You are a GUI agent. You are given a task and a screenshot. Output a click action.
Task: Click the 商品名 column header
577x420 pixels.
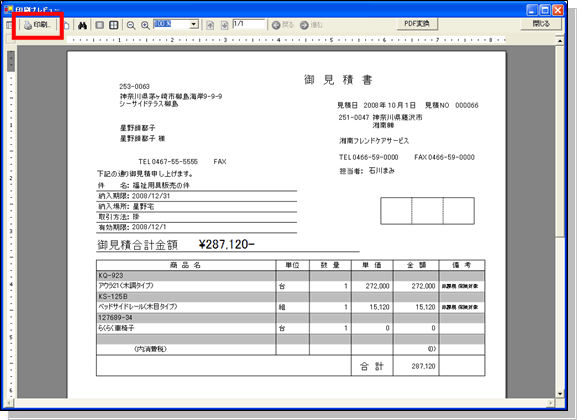186,265
